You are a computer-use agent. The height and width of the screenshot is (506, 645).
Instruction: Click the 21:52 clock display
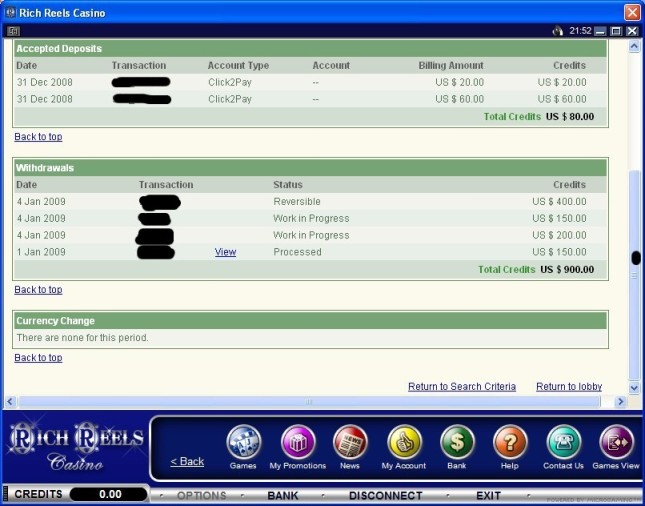tap(580, 31)
